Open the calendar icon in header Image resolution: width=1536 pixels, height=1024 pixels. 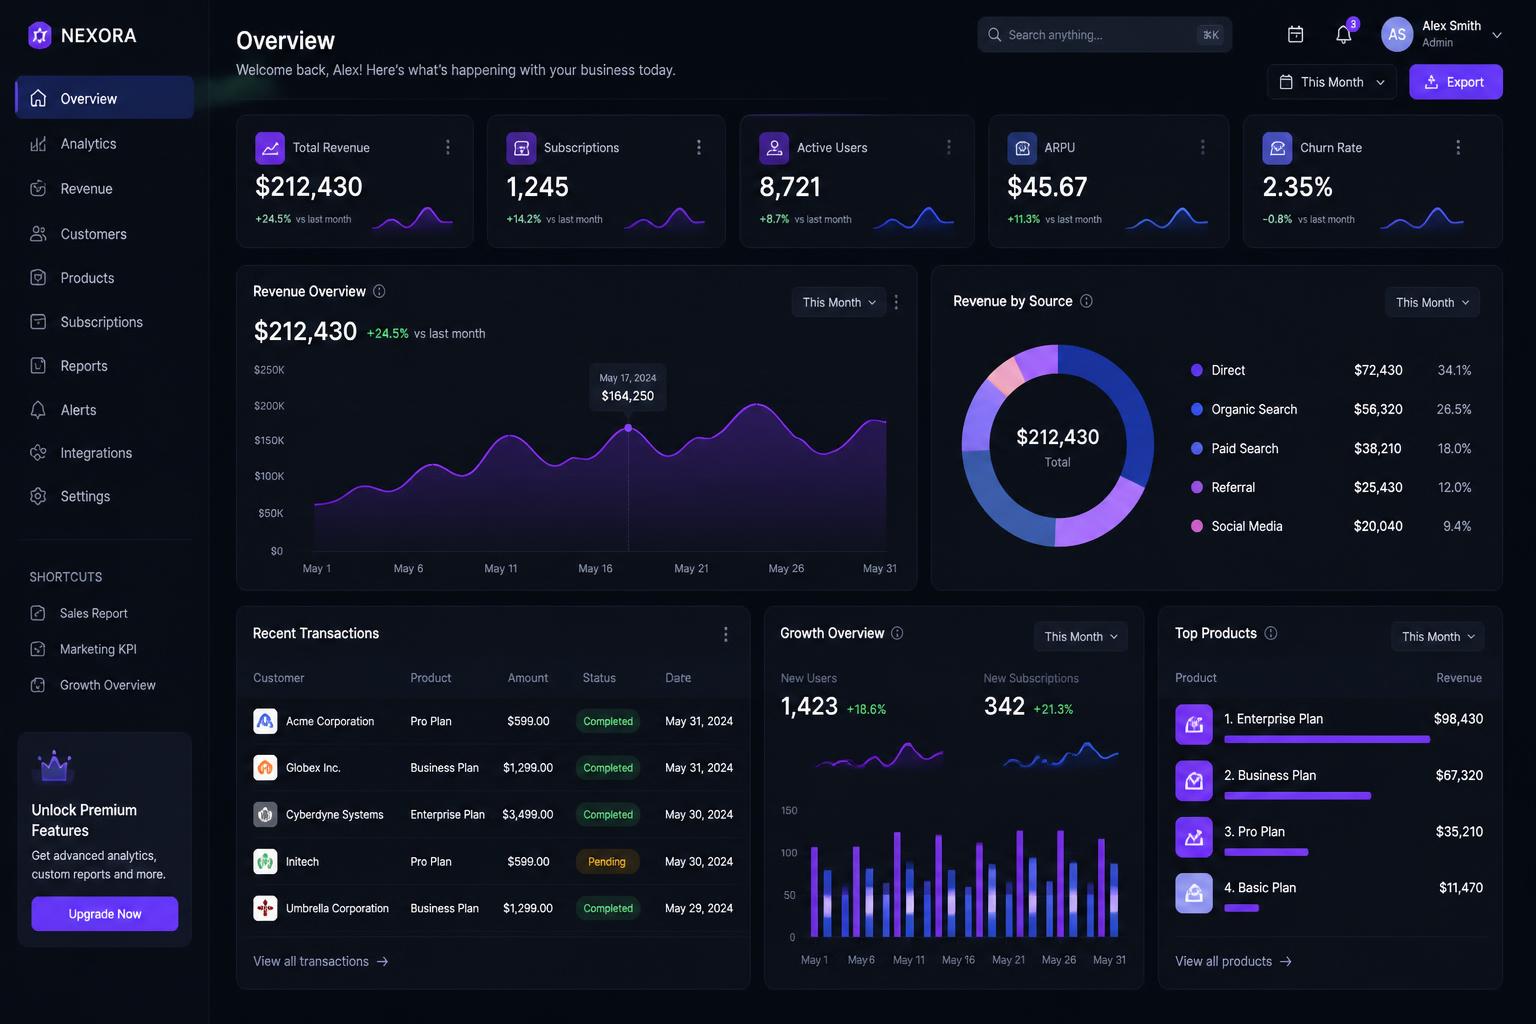coord(1295,34)
